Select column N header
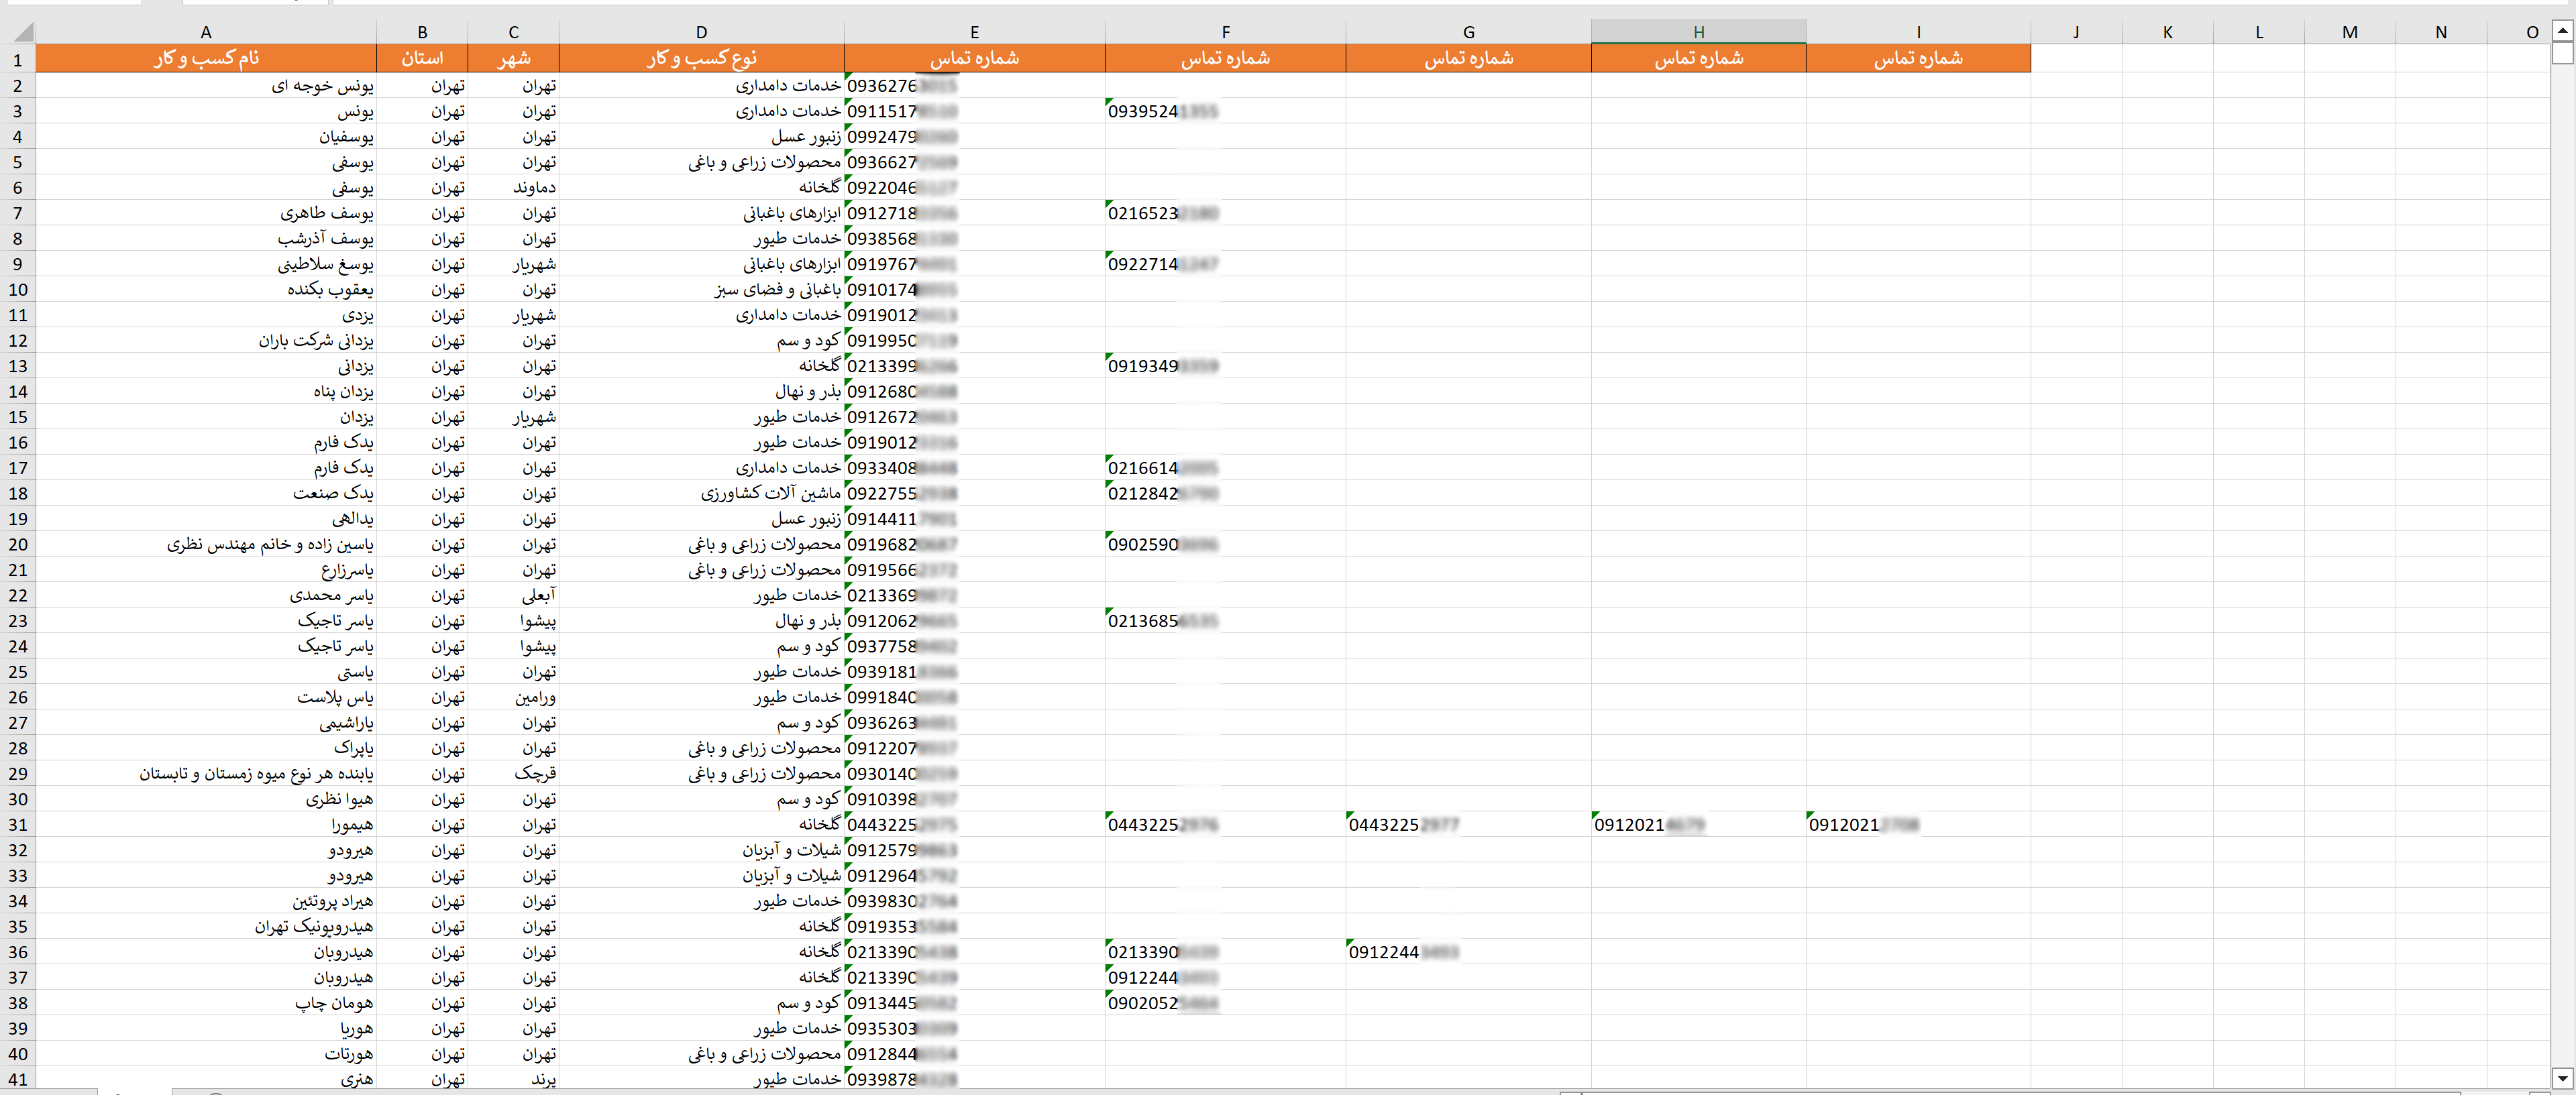This screenshot has height=1095, width=2576. [x=2441, y=32]
